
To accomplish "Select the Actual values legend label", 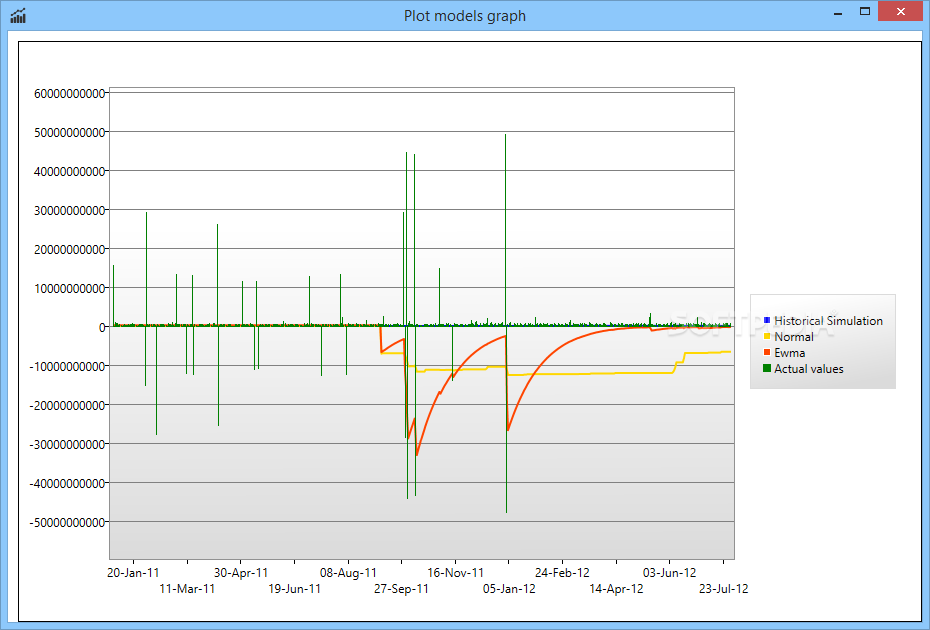I will click(808, 369).
